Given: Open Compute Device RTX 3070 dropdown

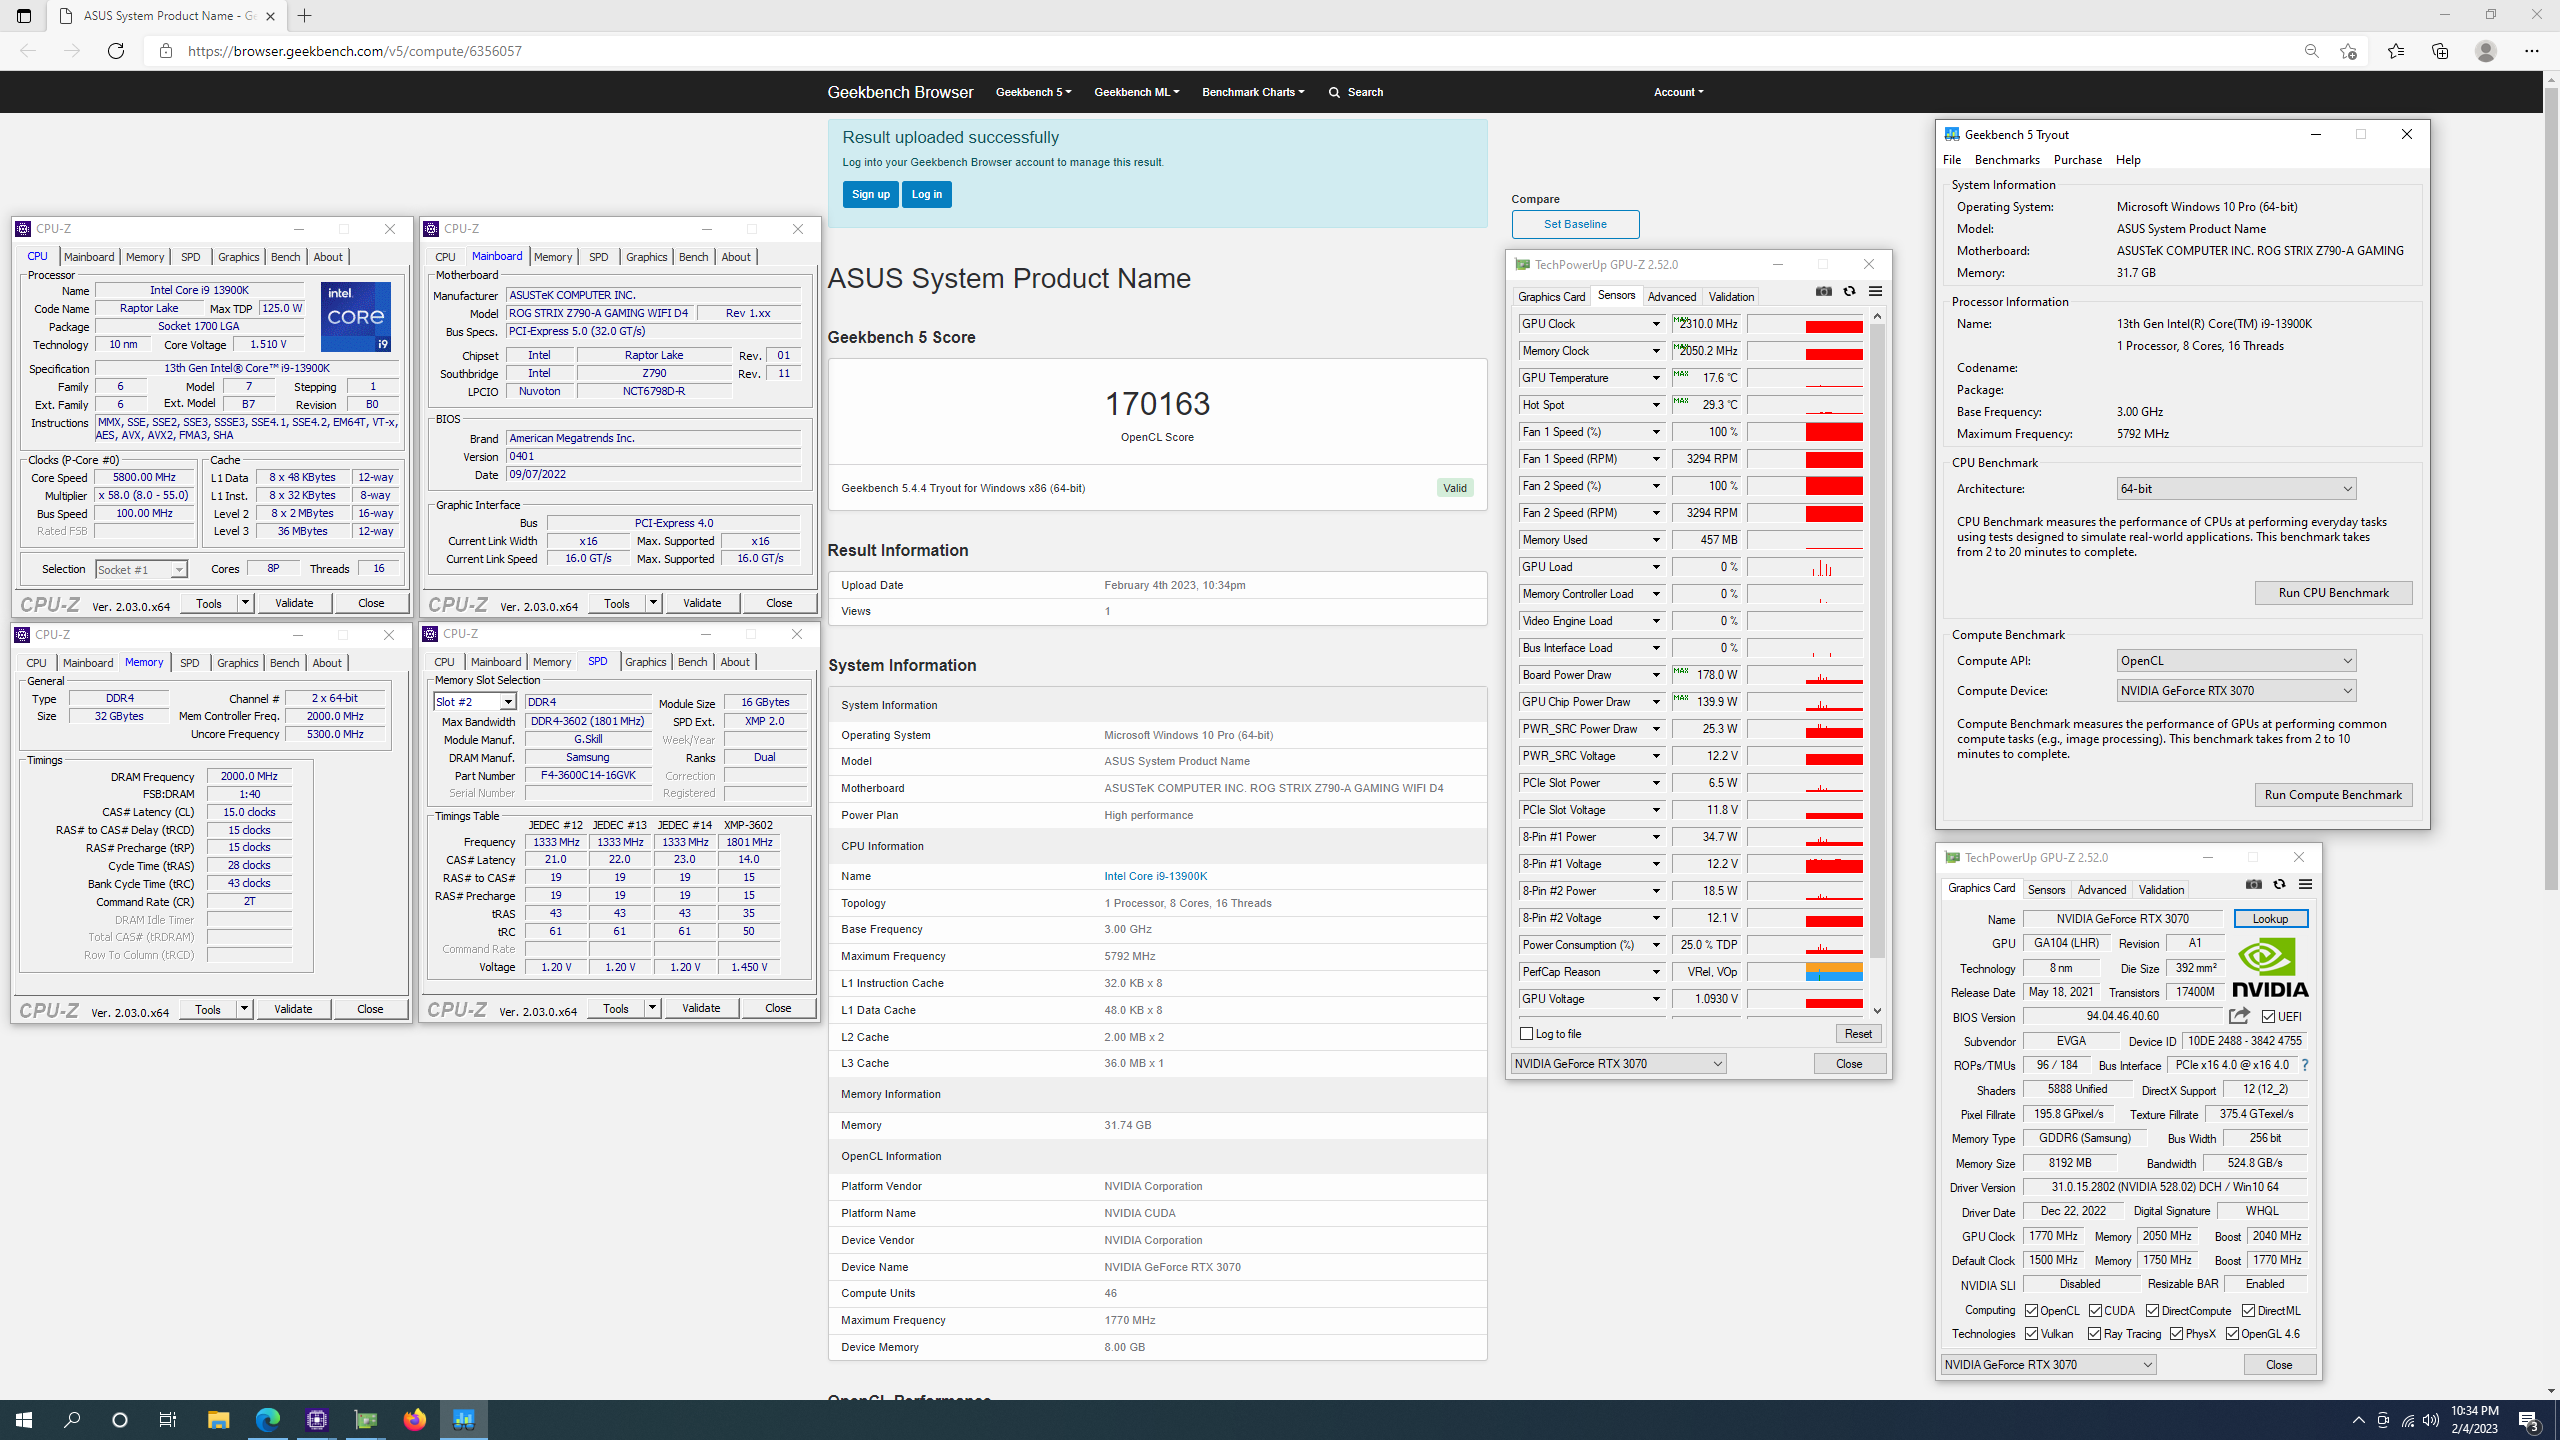Looking at the screenshot, I should [x=2236, y=691].
